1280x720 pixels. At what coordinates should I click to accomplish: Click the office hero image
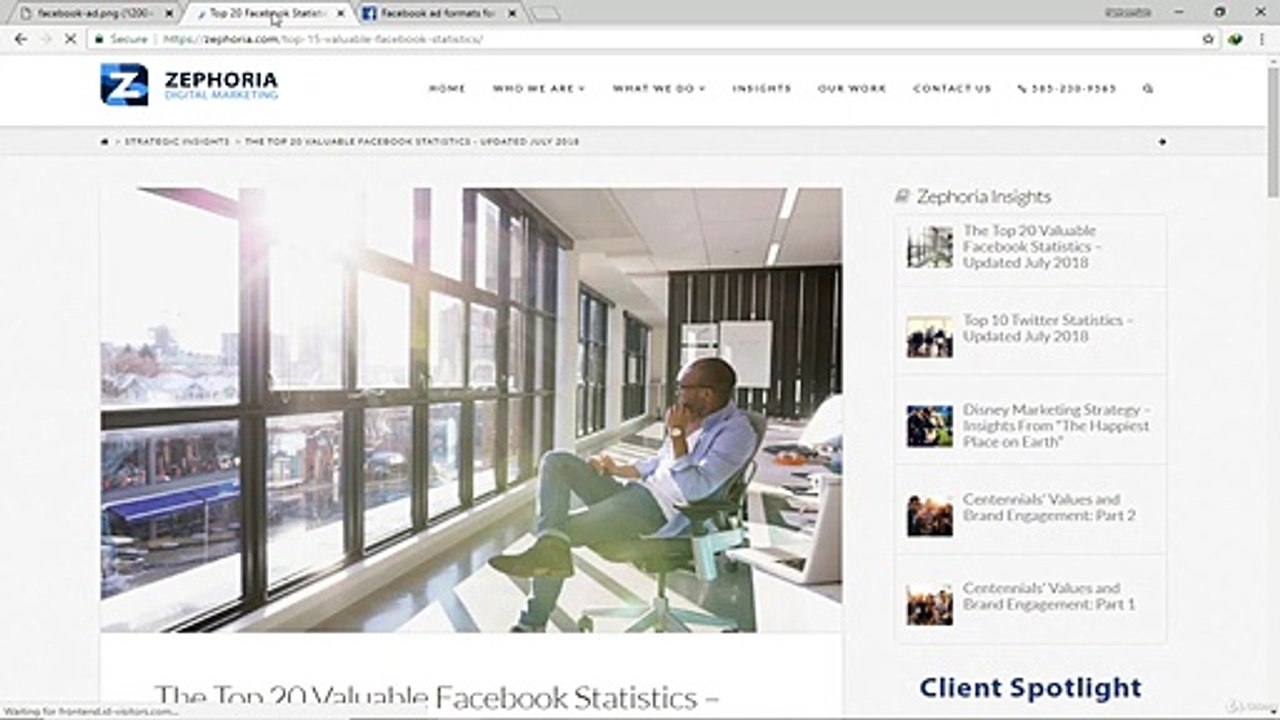click(x=471, y=410)
